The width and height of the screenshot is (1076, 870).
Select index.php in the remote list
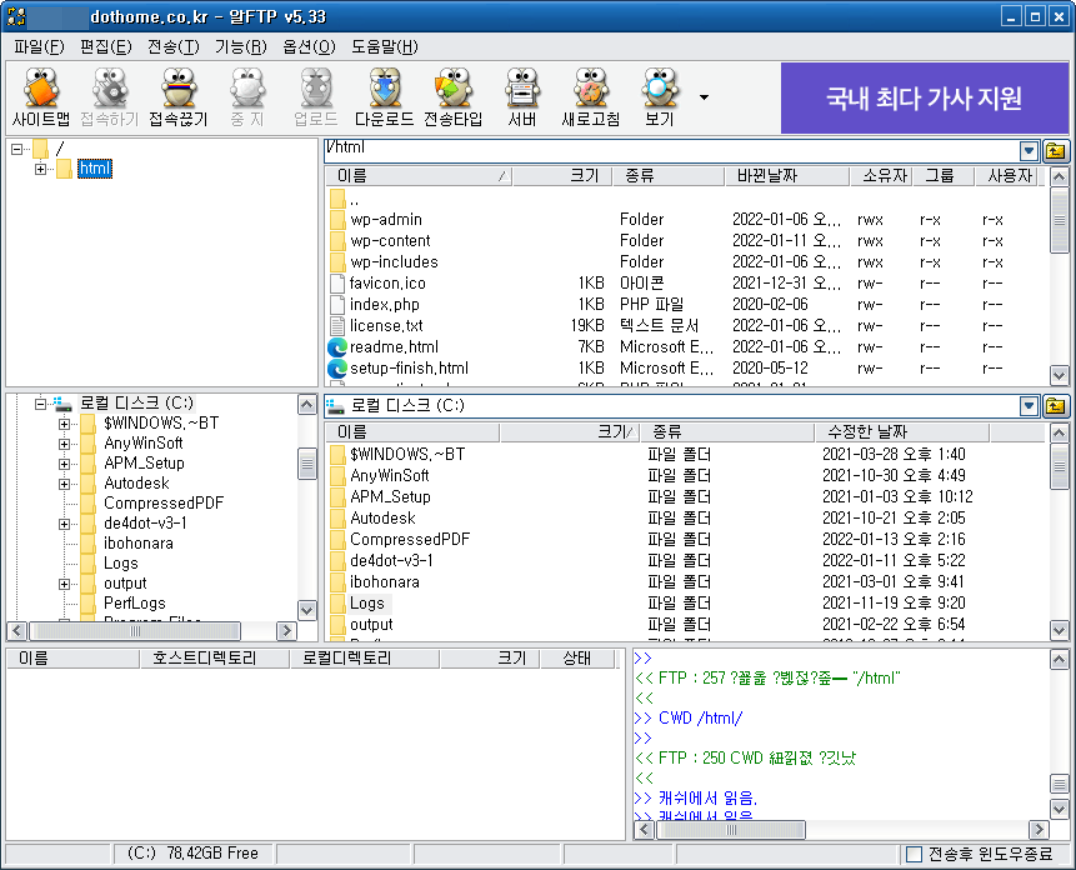[x=384, y=305]
